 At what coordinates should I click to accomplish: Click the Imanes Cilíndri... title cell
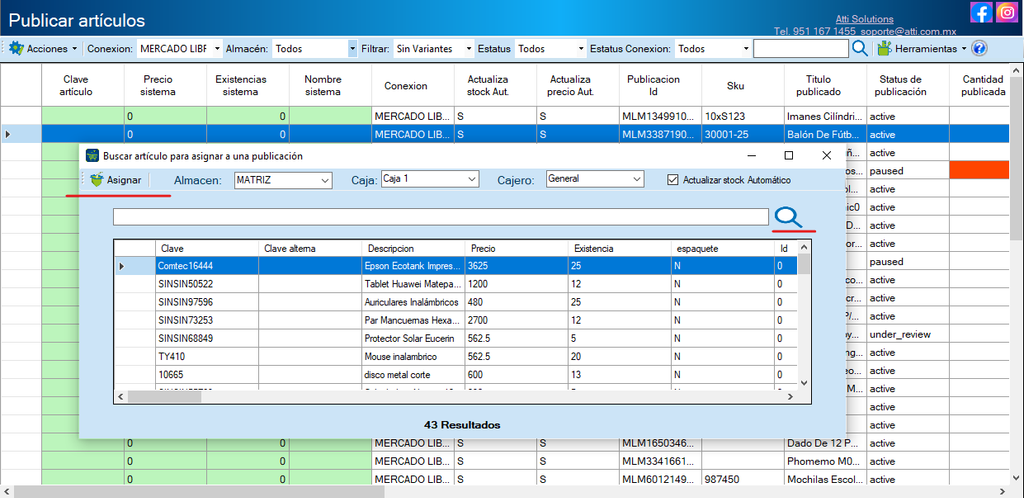point(825,116)
